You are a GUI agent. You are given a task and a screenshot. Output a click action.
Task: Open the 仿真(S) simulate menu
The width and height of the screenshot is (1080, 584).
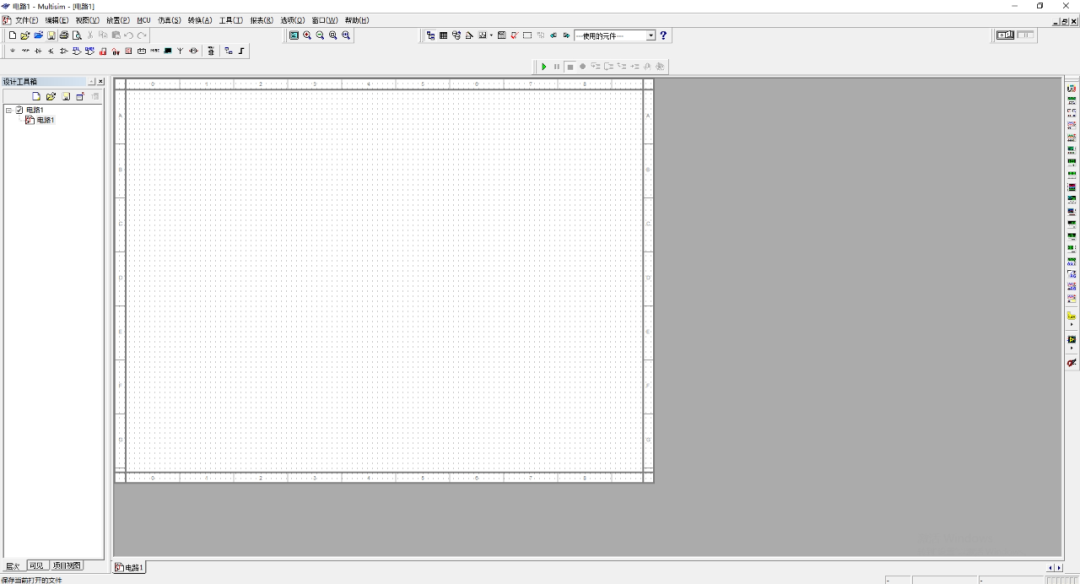coord(166,20)
